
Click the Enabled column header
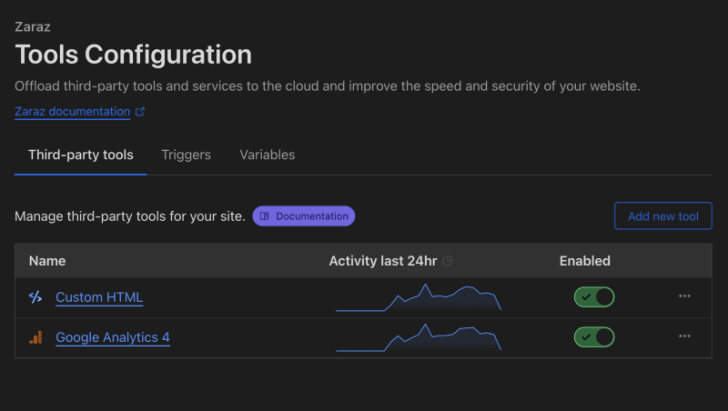(x=585, y=261)
